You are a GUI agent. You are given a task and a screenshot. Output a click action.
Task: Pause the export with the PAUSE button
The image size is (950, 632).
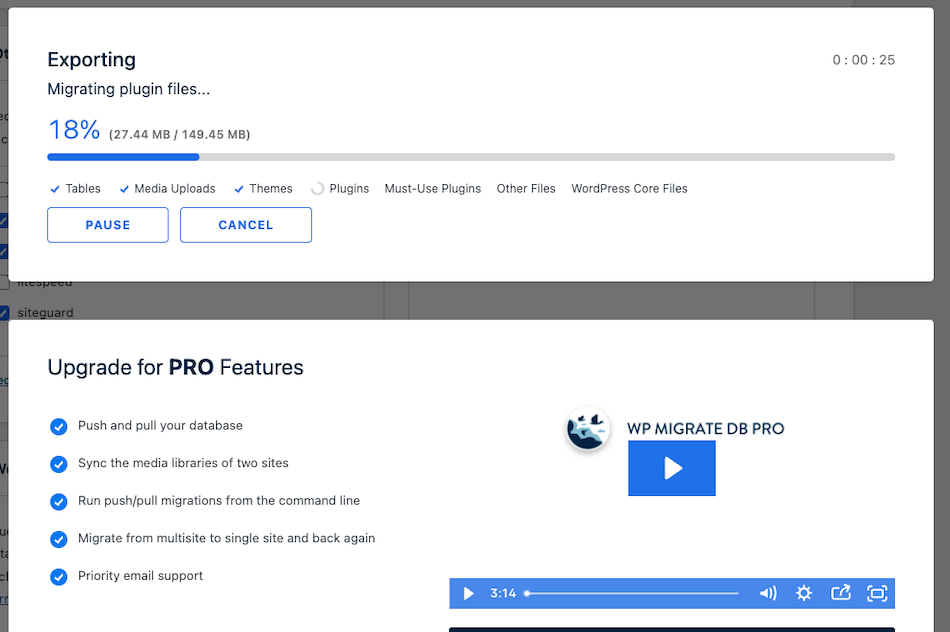pyautogui.click(x=108, y=225)
